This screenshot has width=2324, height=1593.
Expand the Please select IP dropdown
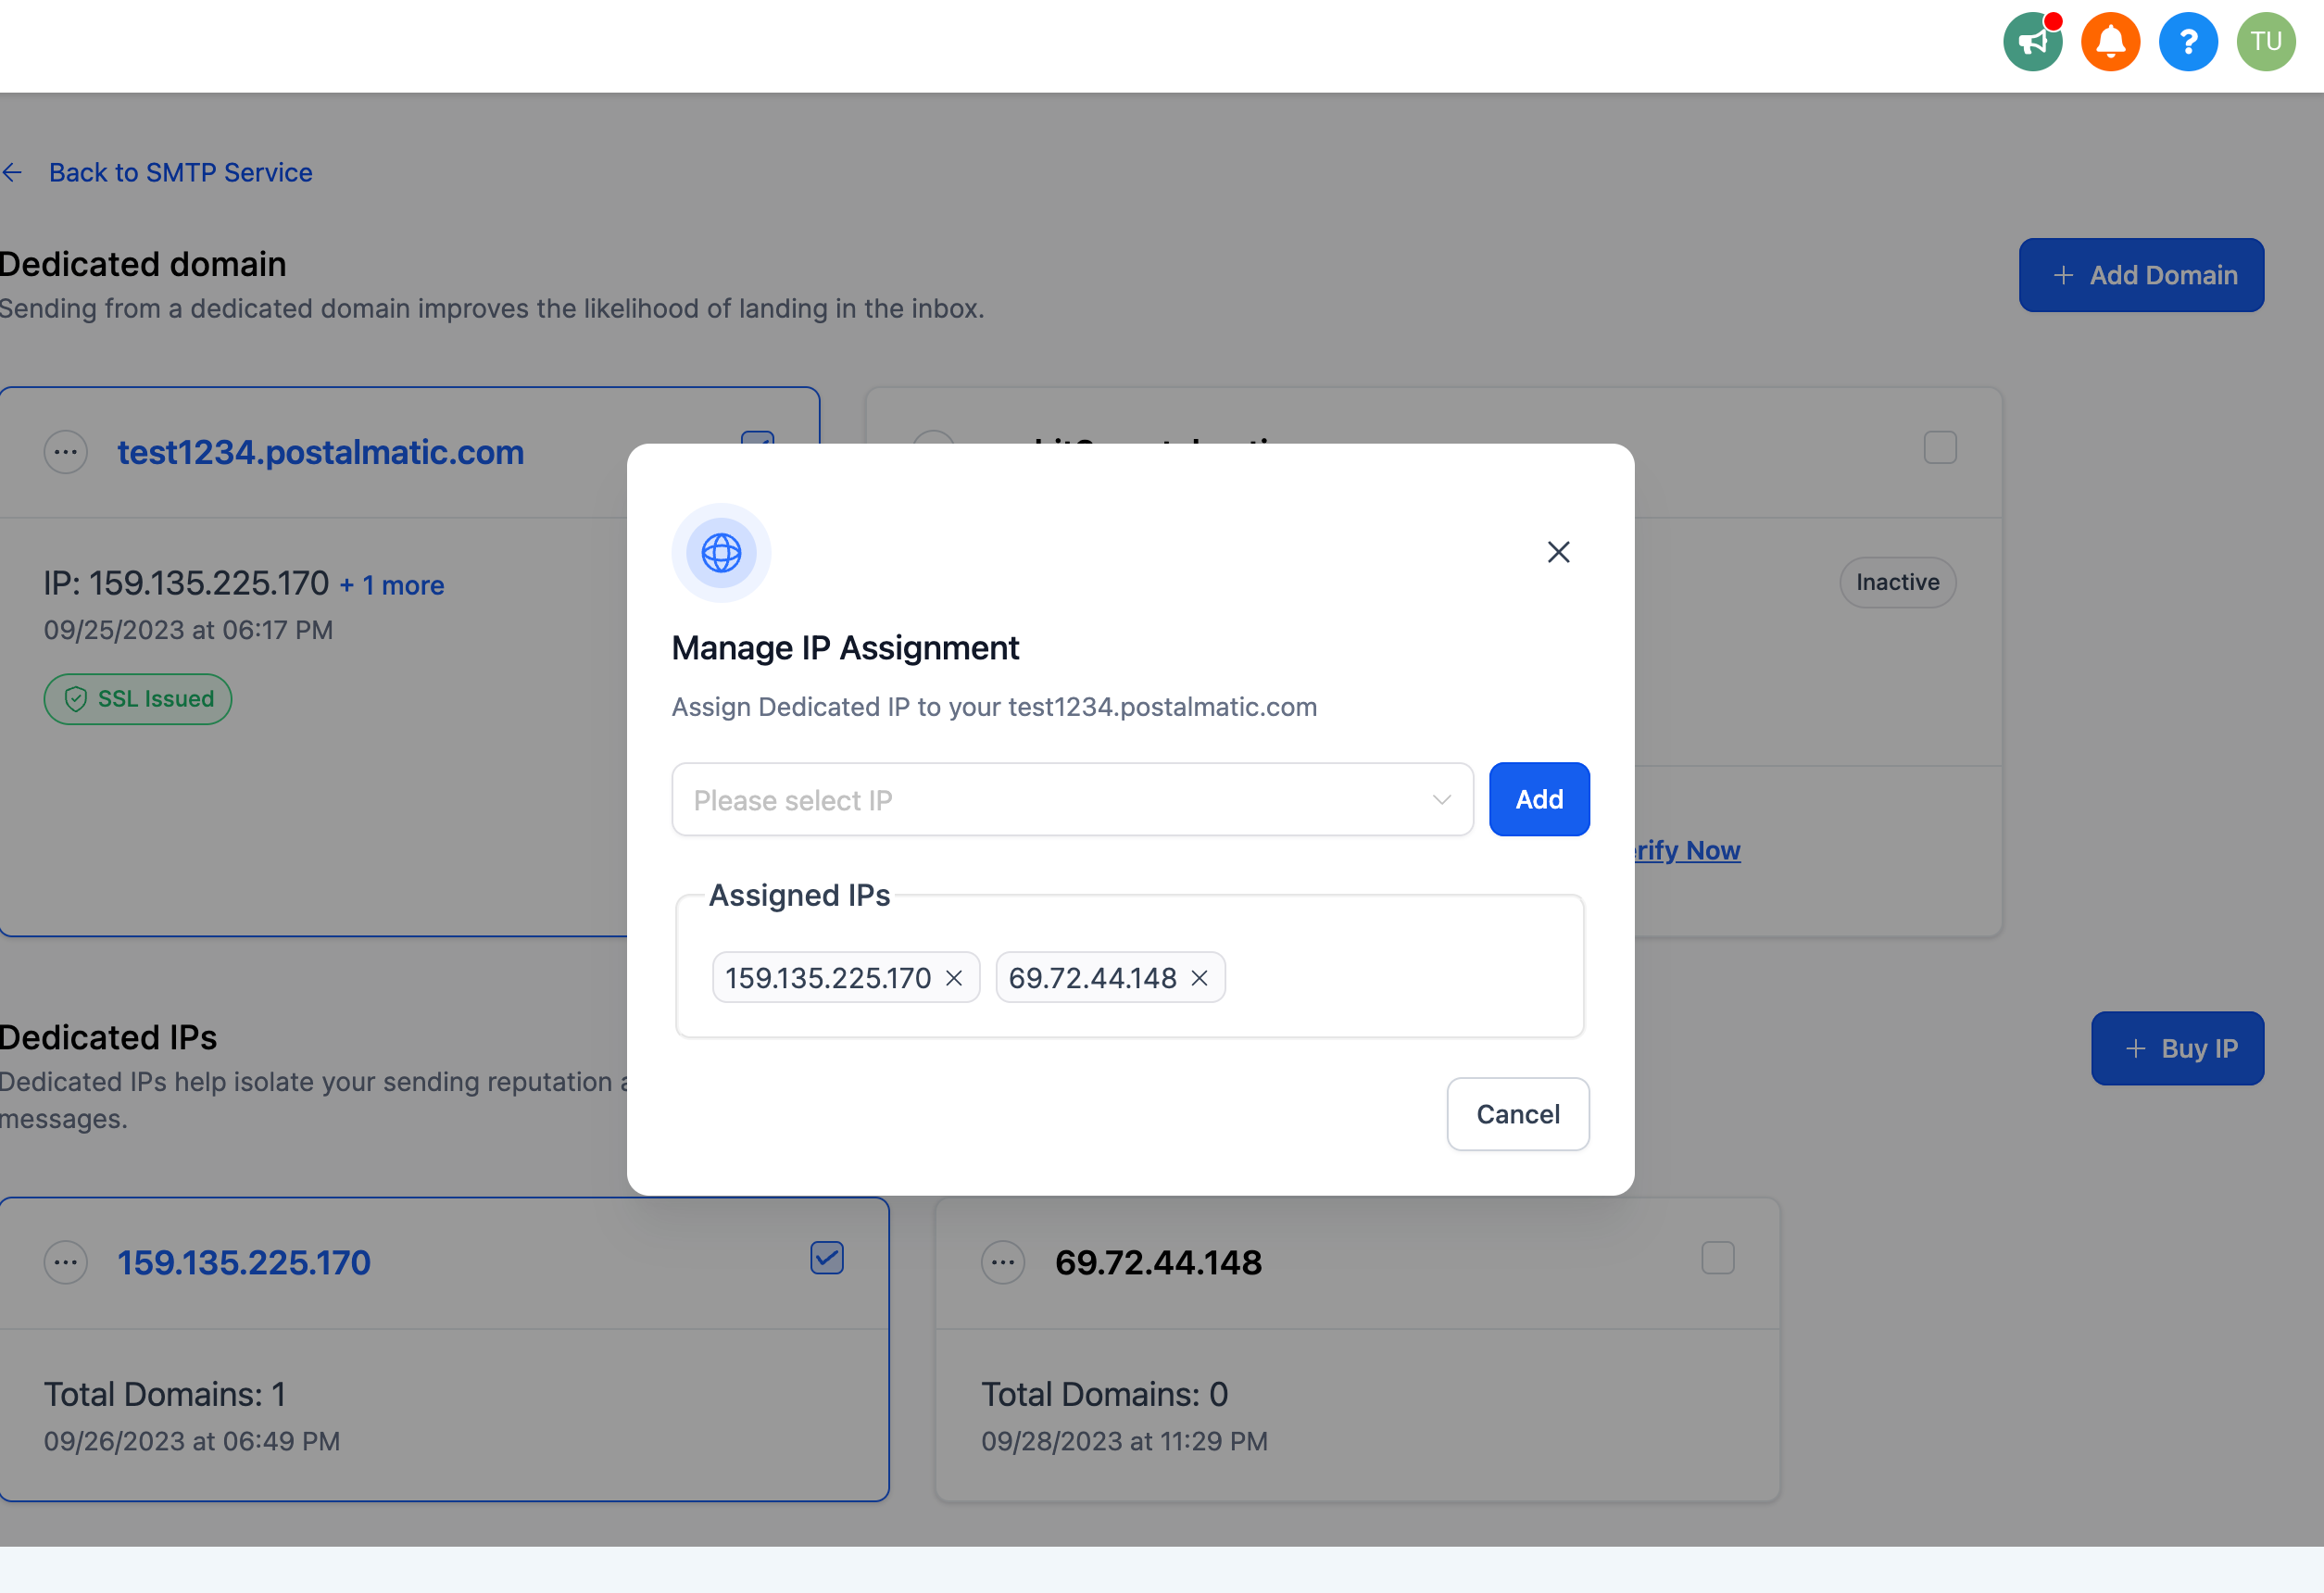(x=1072, y=800)
